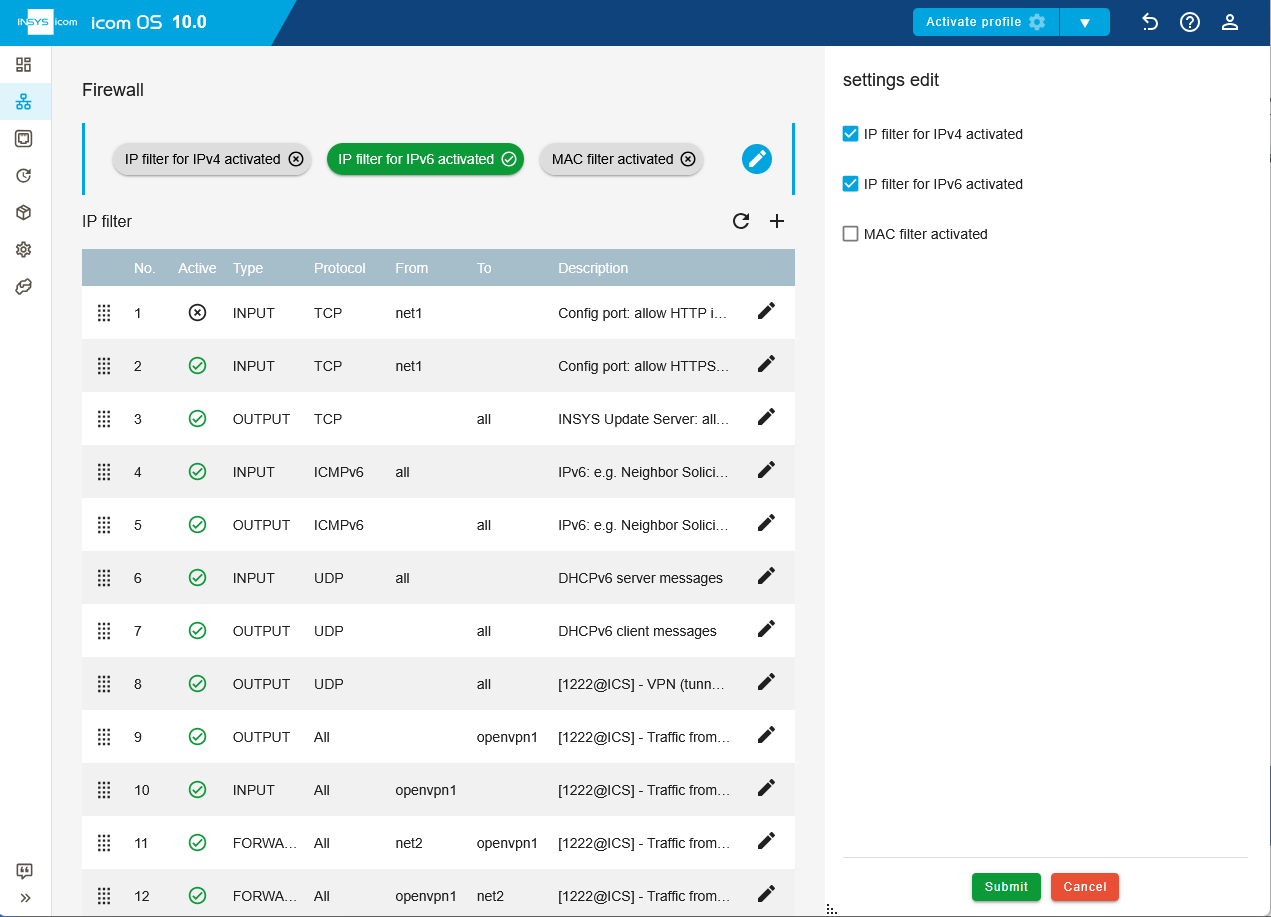
Task: Edit rule 3 INSYS Update Server
Action: click(x=766, y=417)
